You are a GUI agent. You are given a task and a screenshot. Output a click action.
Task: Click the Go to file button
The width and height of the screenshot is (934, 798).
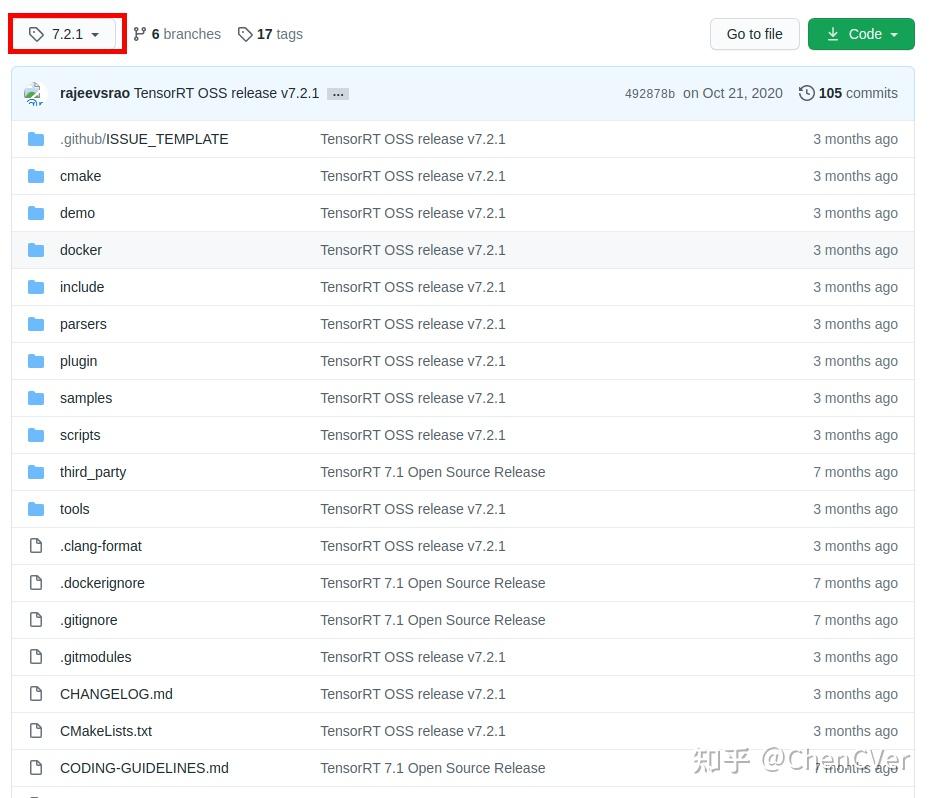[754, 33]
